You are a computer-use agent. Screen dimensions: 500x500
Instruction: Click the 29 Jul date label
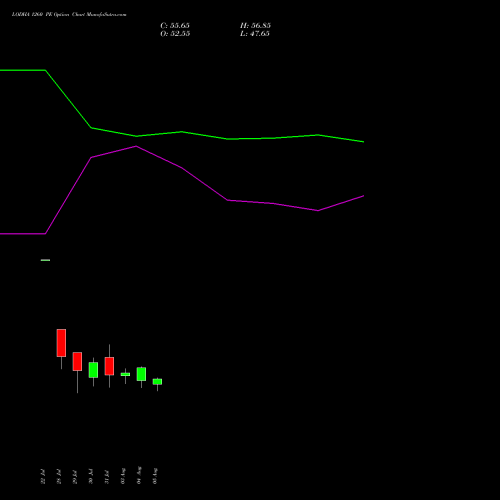click(75, 477)
